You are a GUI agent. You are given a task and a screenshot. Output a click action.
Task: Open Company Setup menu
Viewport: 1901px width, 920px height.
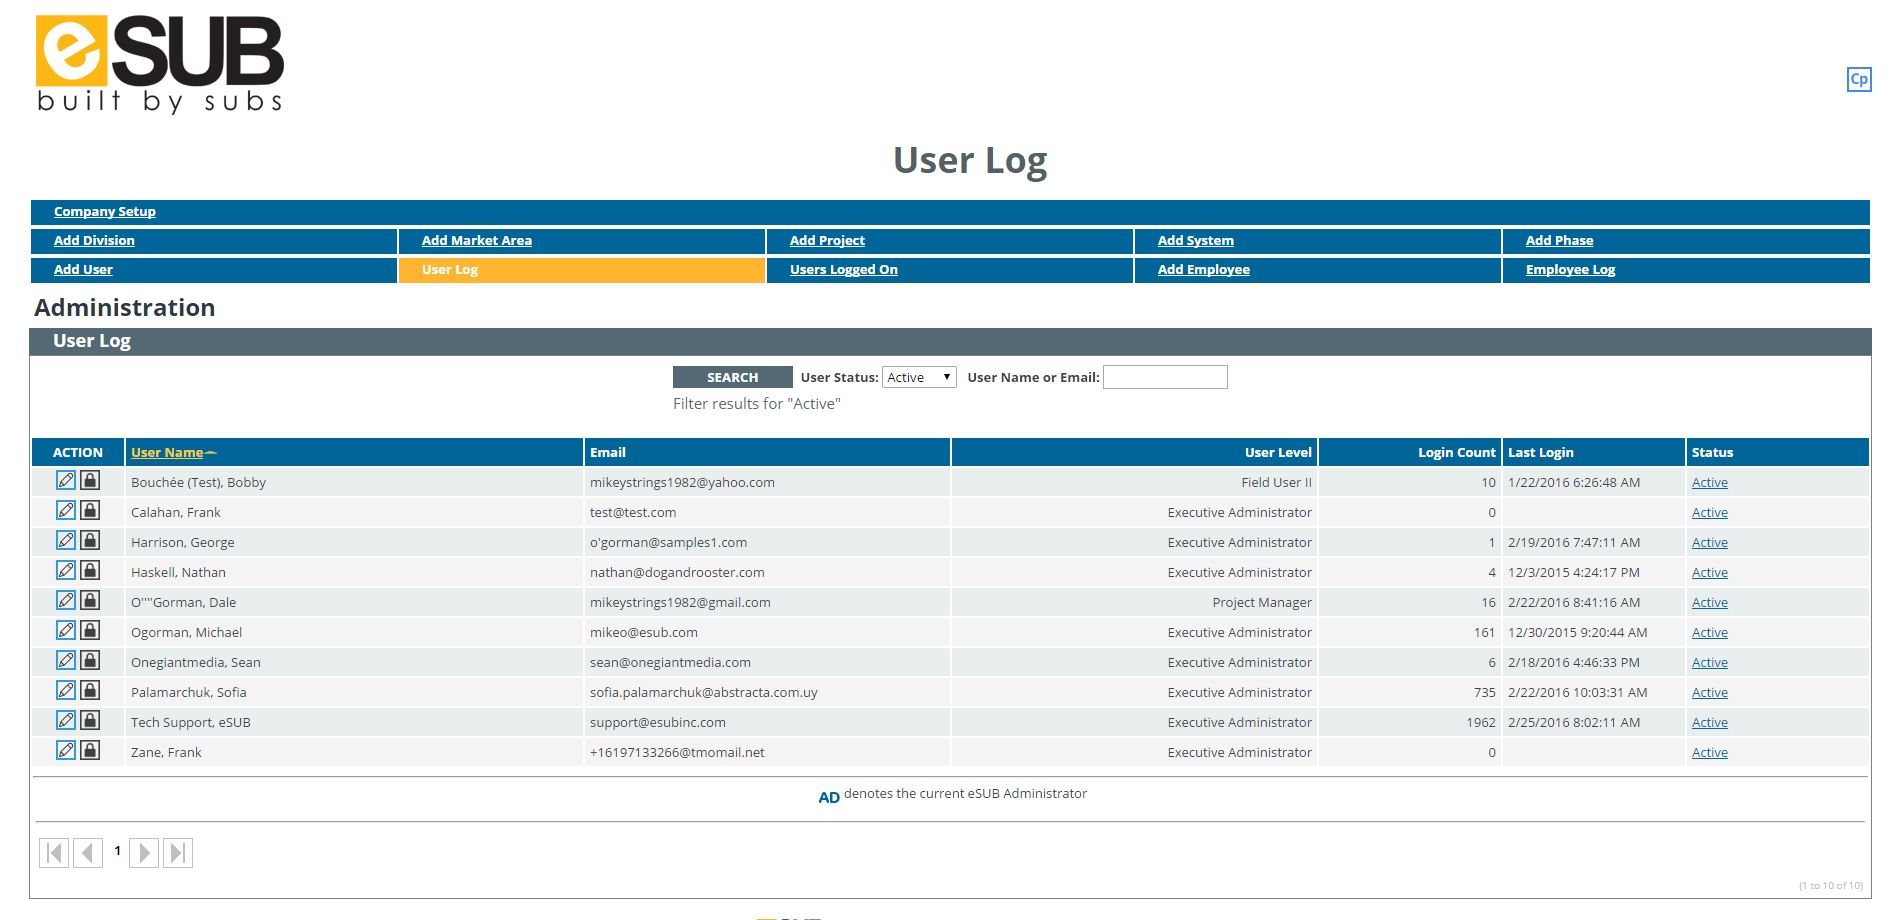click(105, 211)
